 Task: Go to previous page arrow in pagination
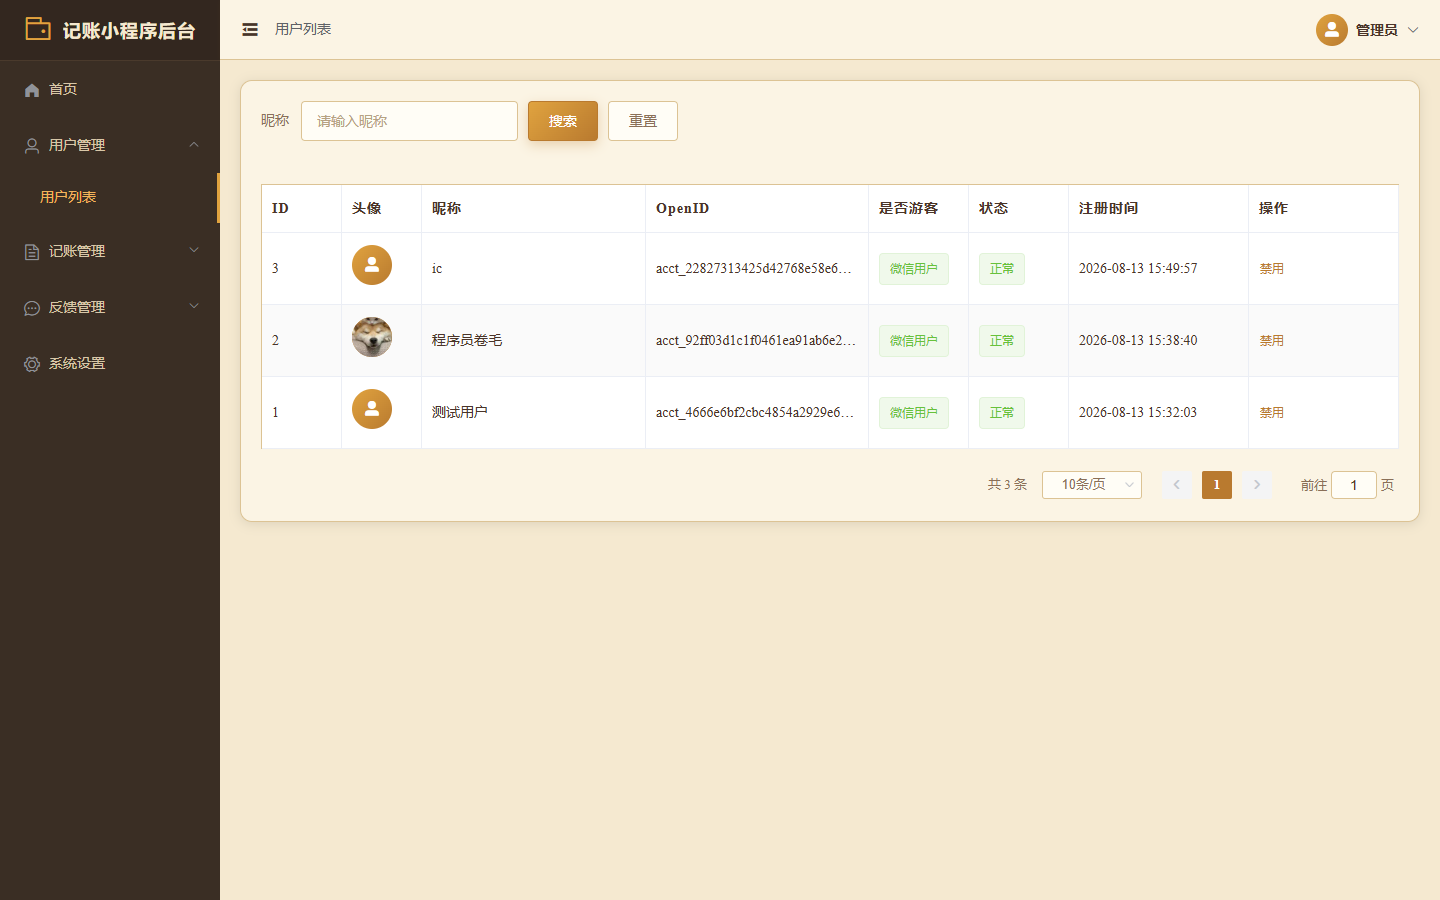click(1177, 485)
